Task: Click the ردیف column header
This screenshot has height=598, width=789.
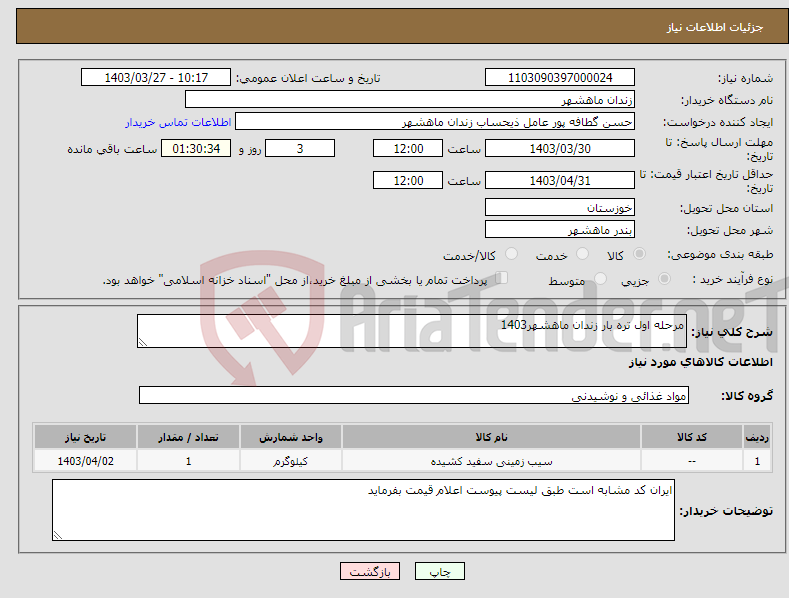Action: 757,437
